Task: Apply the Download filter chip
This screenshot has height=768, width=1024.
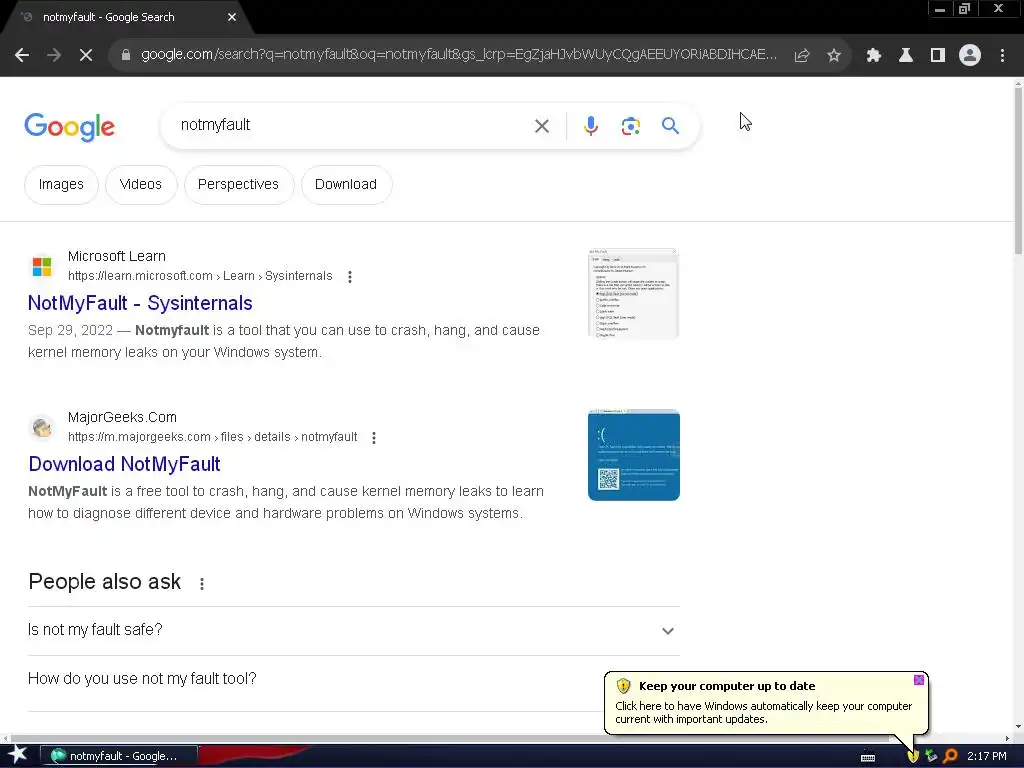Action: click(346, 185)
